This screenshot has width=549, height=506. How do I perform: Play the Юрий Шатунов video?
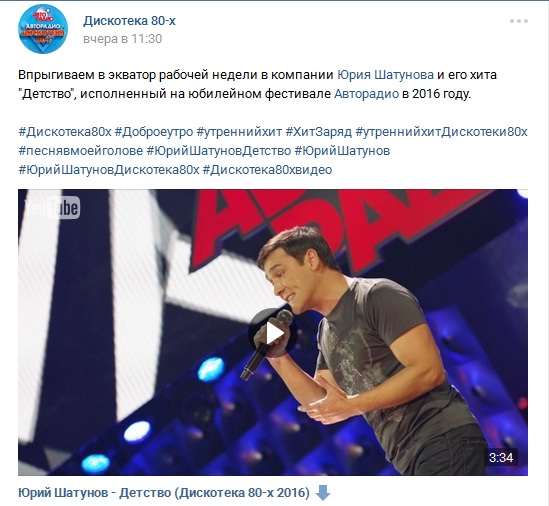(273, 333)
